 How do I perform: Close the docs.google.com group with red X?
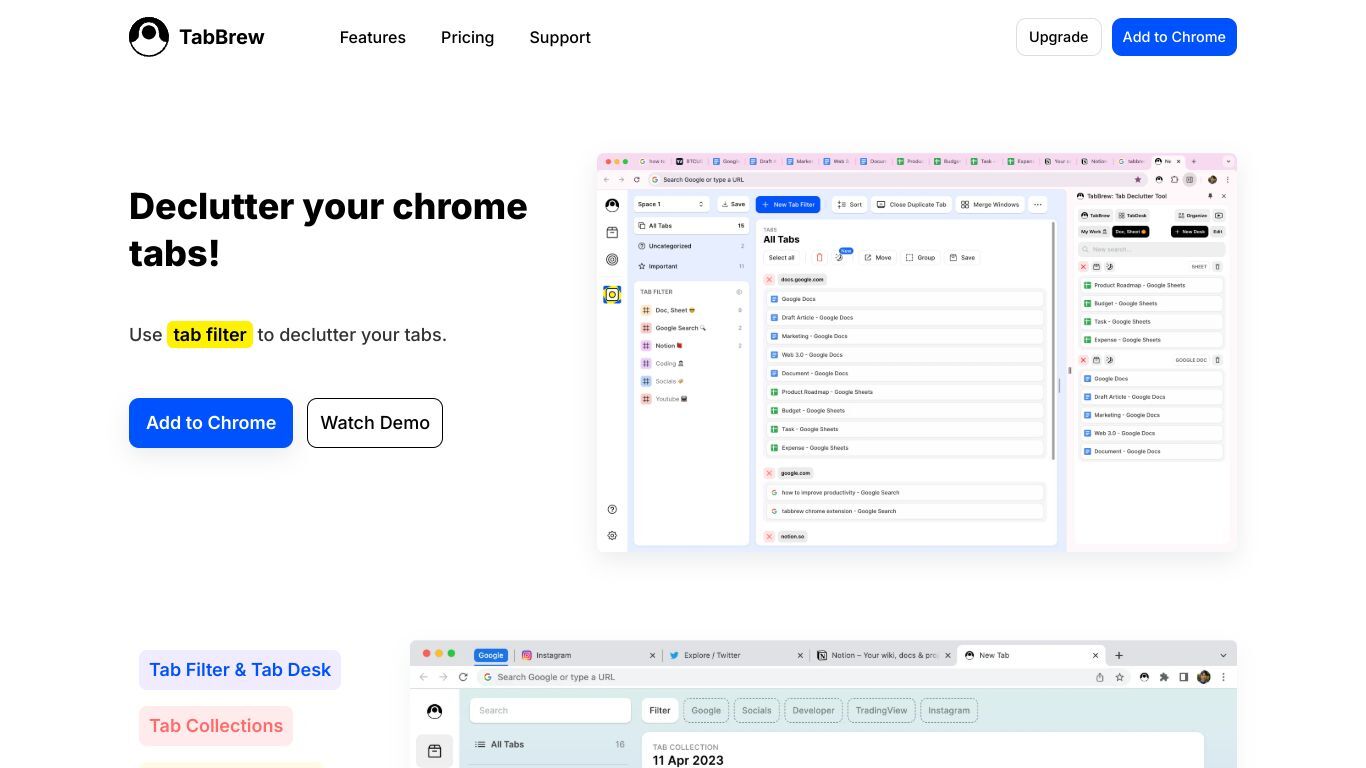pyautogui.click(x=769, y=280)
